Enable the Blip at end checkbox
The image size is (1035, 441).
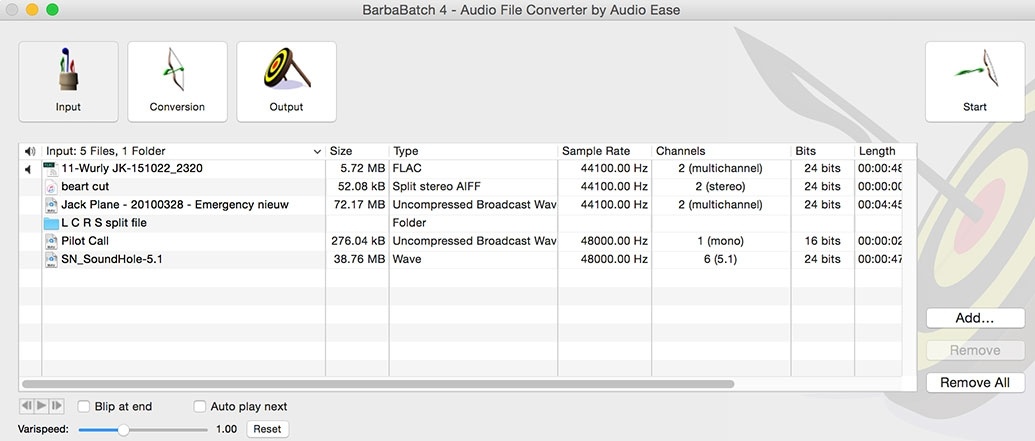84,407
